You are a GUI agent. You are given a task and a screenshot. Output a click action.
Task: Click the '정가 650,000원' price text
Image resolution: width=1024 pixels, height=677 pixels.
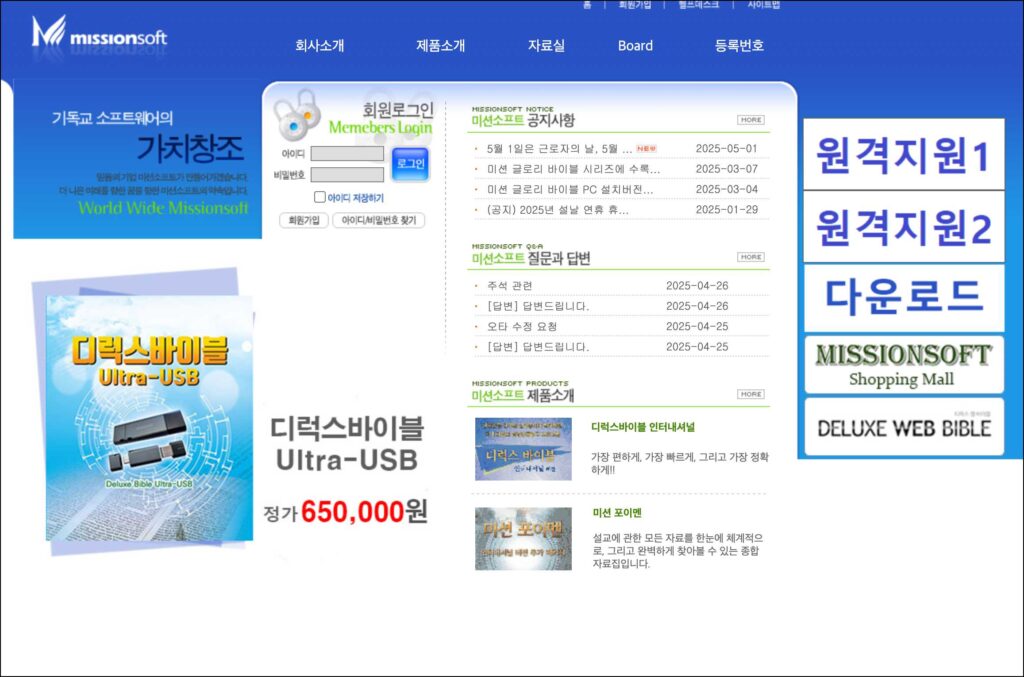[x=345, y=512]
